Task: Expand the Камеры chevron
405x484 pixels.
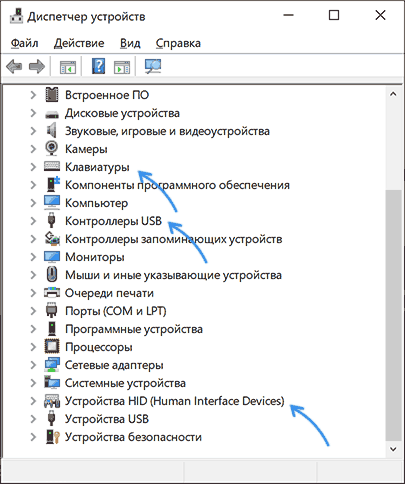Action: [33, 149]
